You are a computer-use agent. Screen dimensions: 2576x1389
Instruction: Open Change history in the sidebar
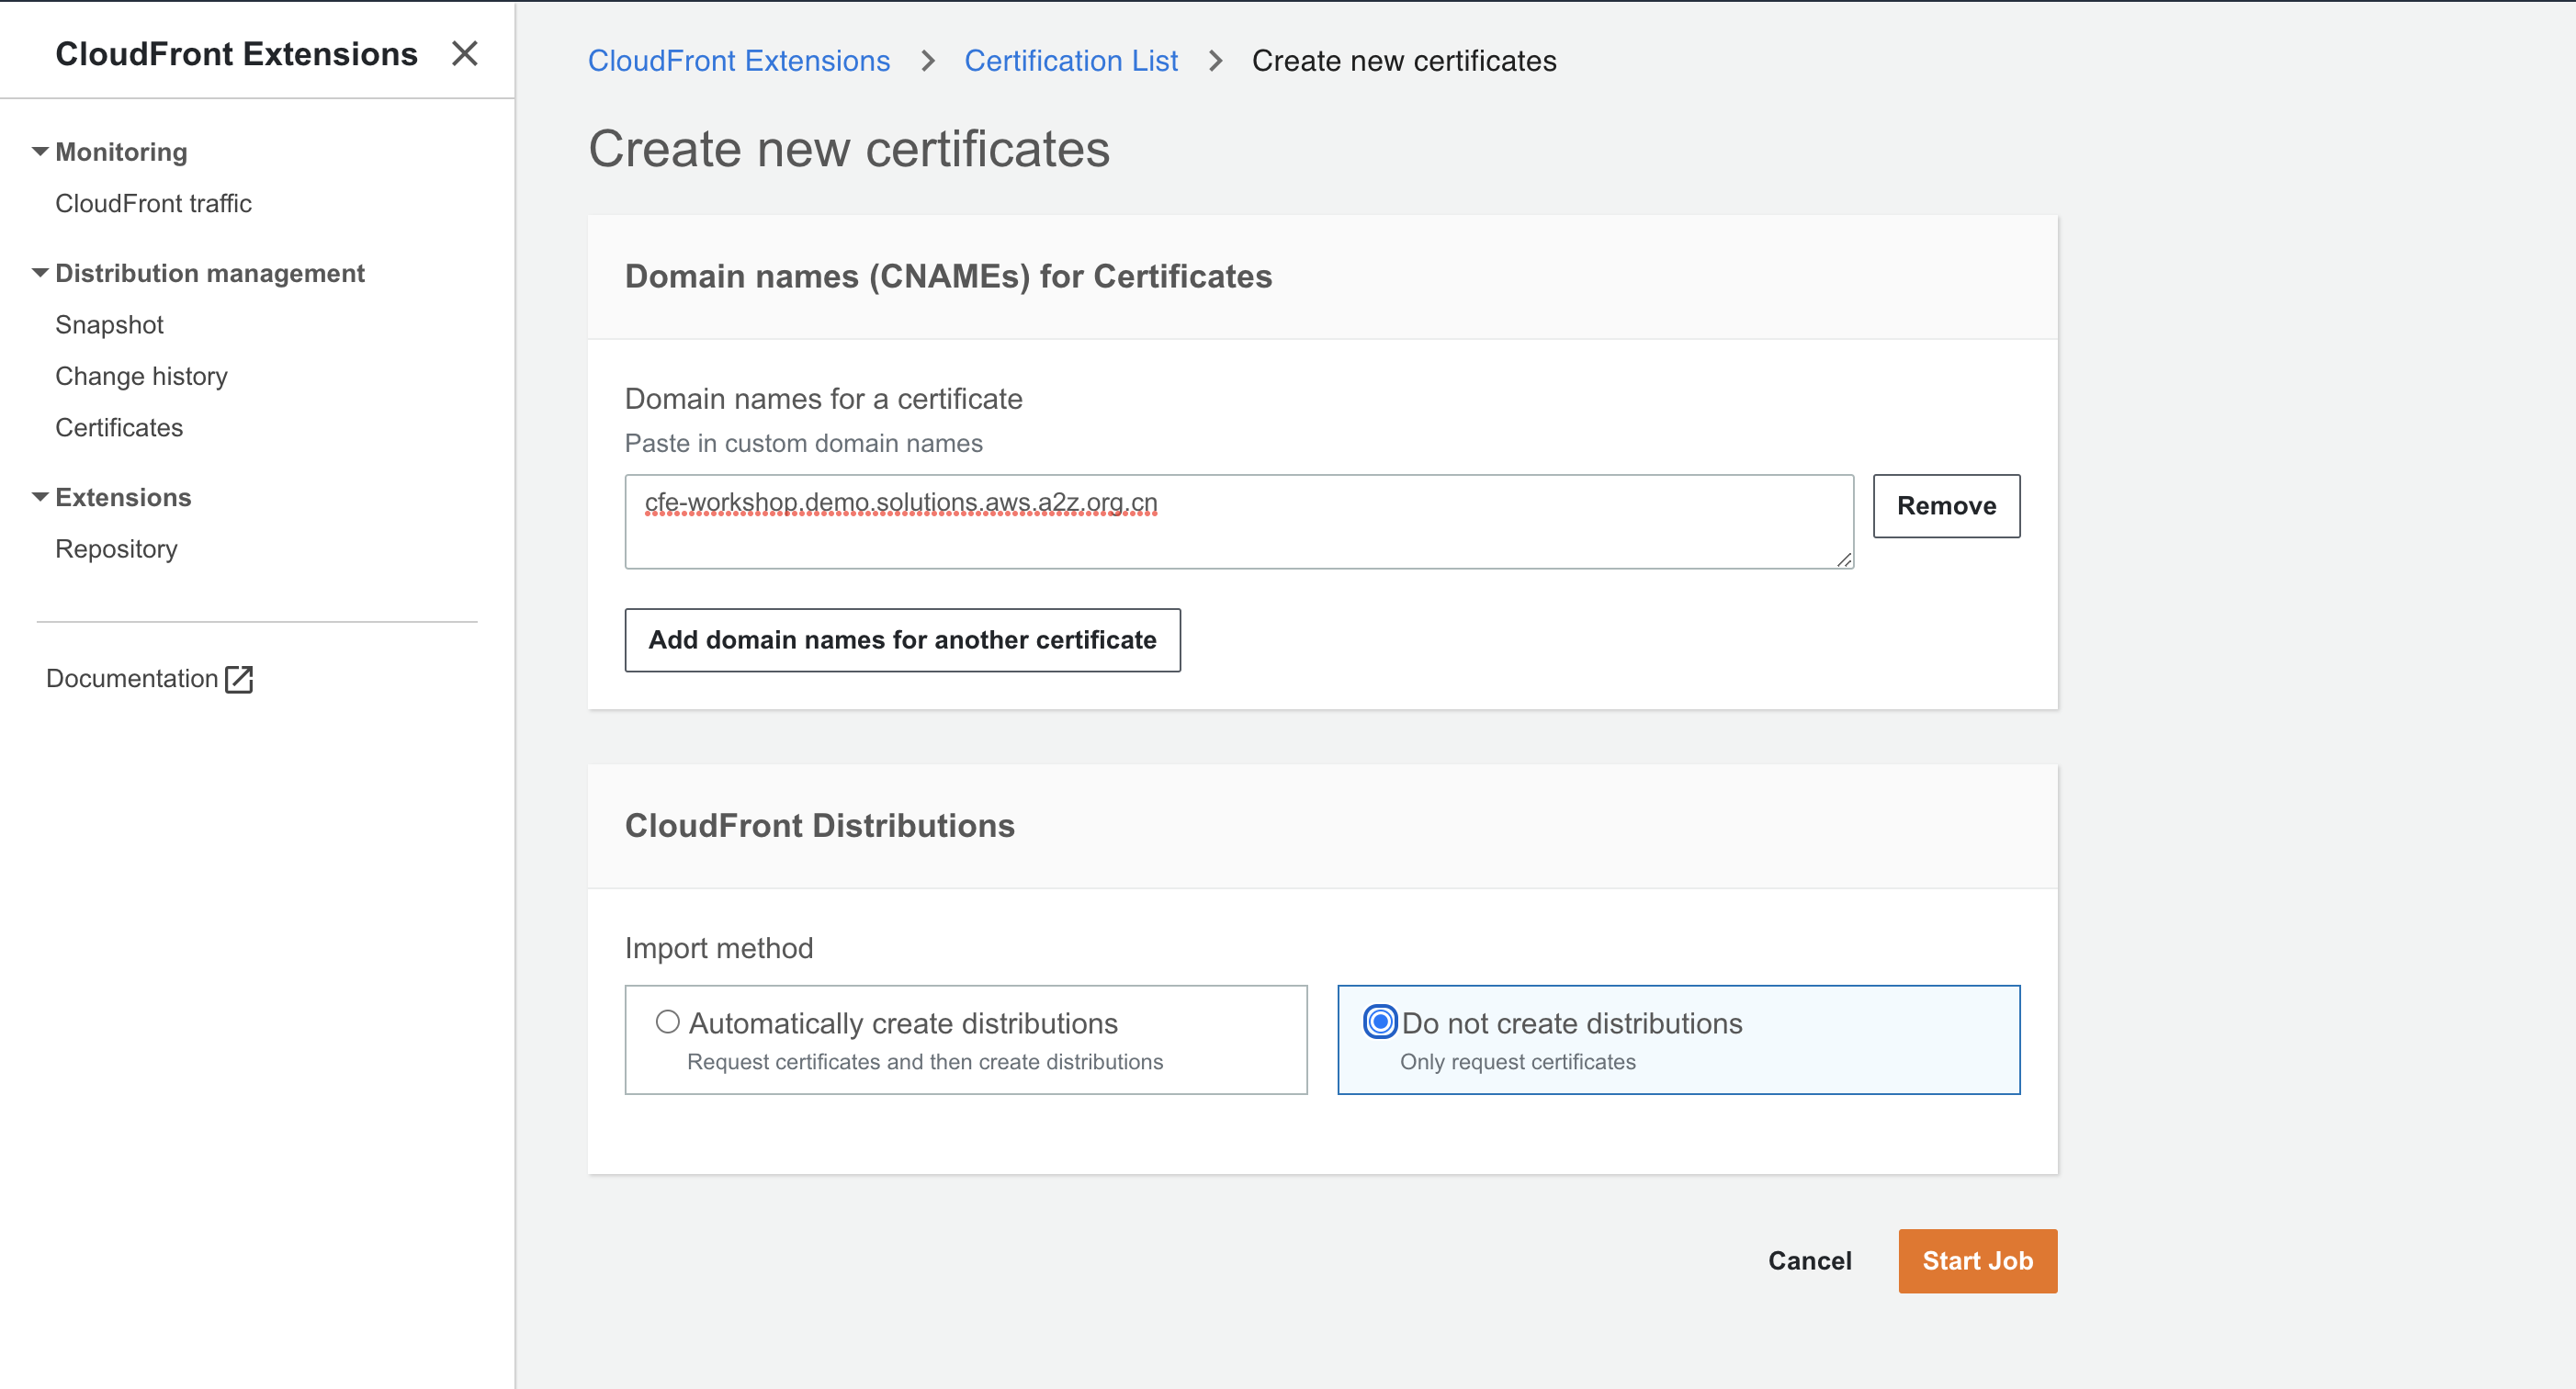[x=141, y=377]
